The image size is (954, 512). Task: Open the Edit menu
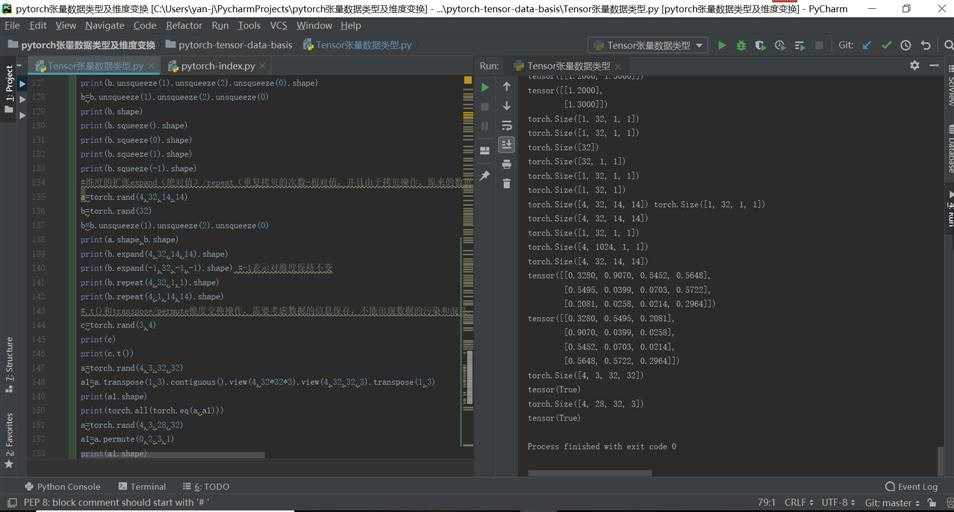(x=38, y=26)
